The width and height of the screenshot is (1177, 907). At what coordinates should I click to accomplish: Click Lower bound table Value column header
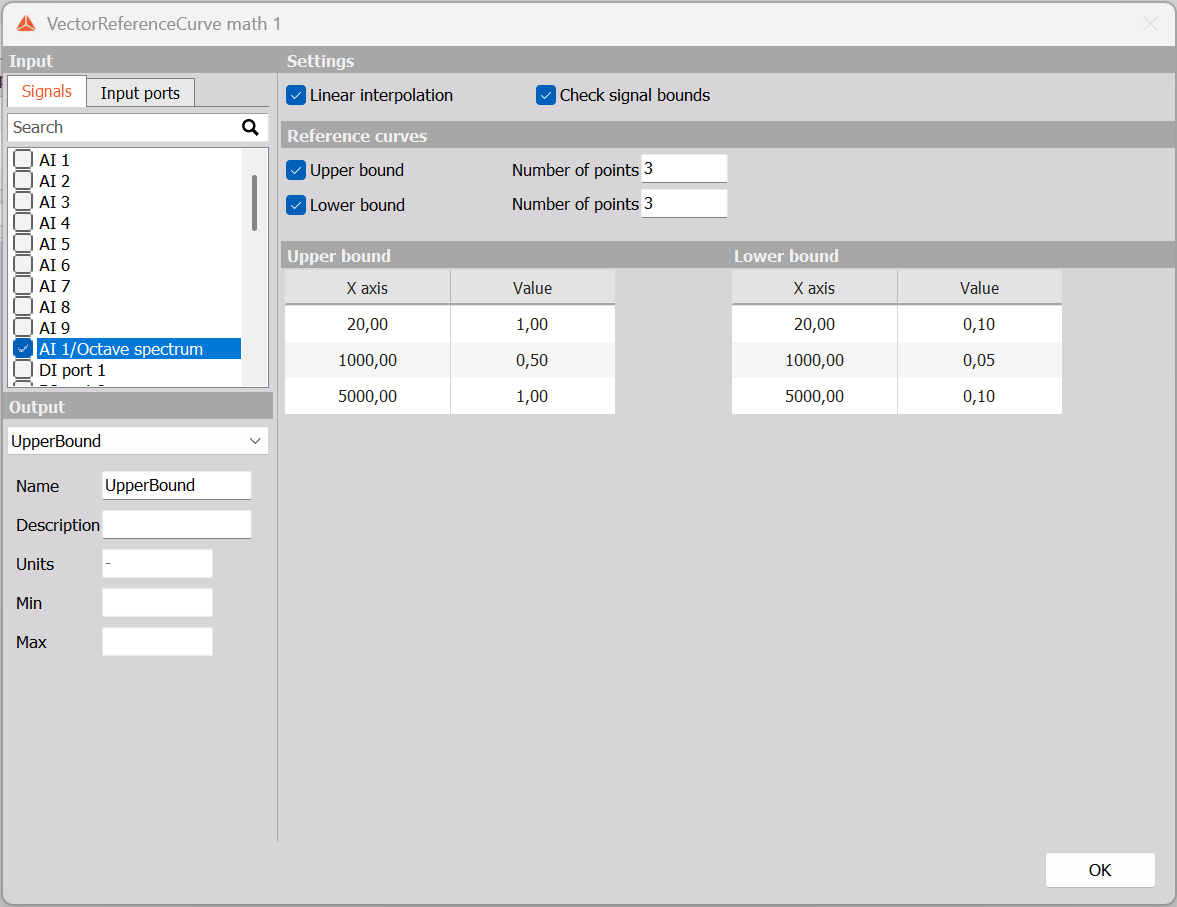pyautogui.click(x=980, y=288)
